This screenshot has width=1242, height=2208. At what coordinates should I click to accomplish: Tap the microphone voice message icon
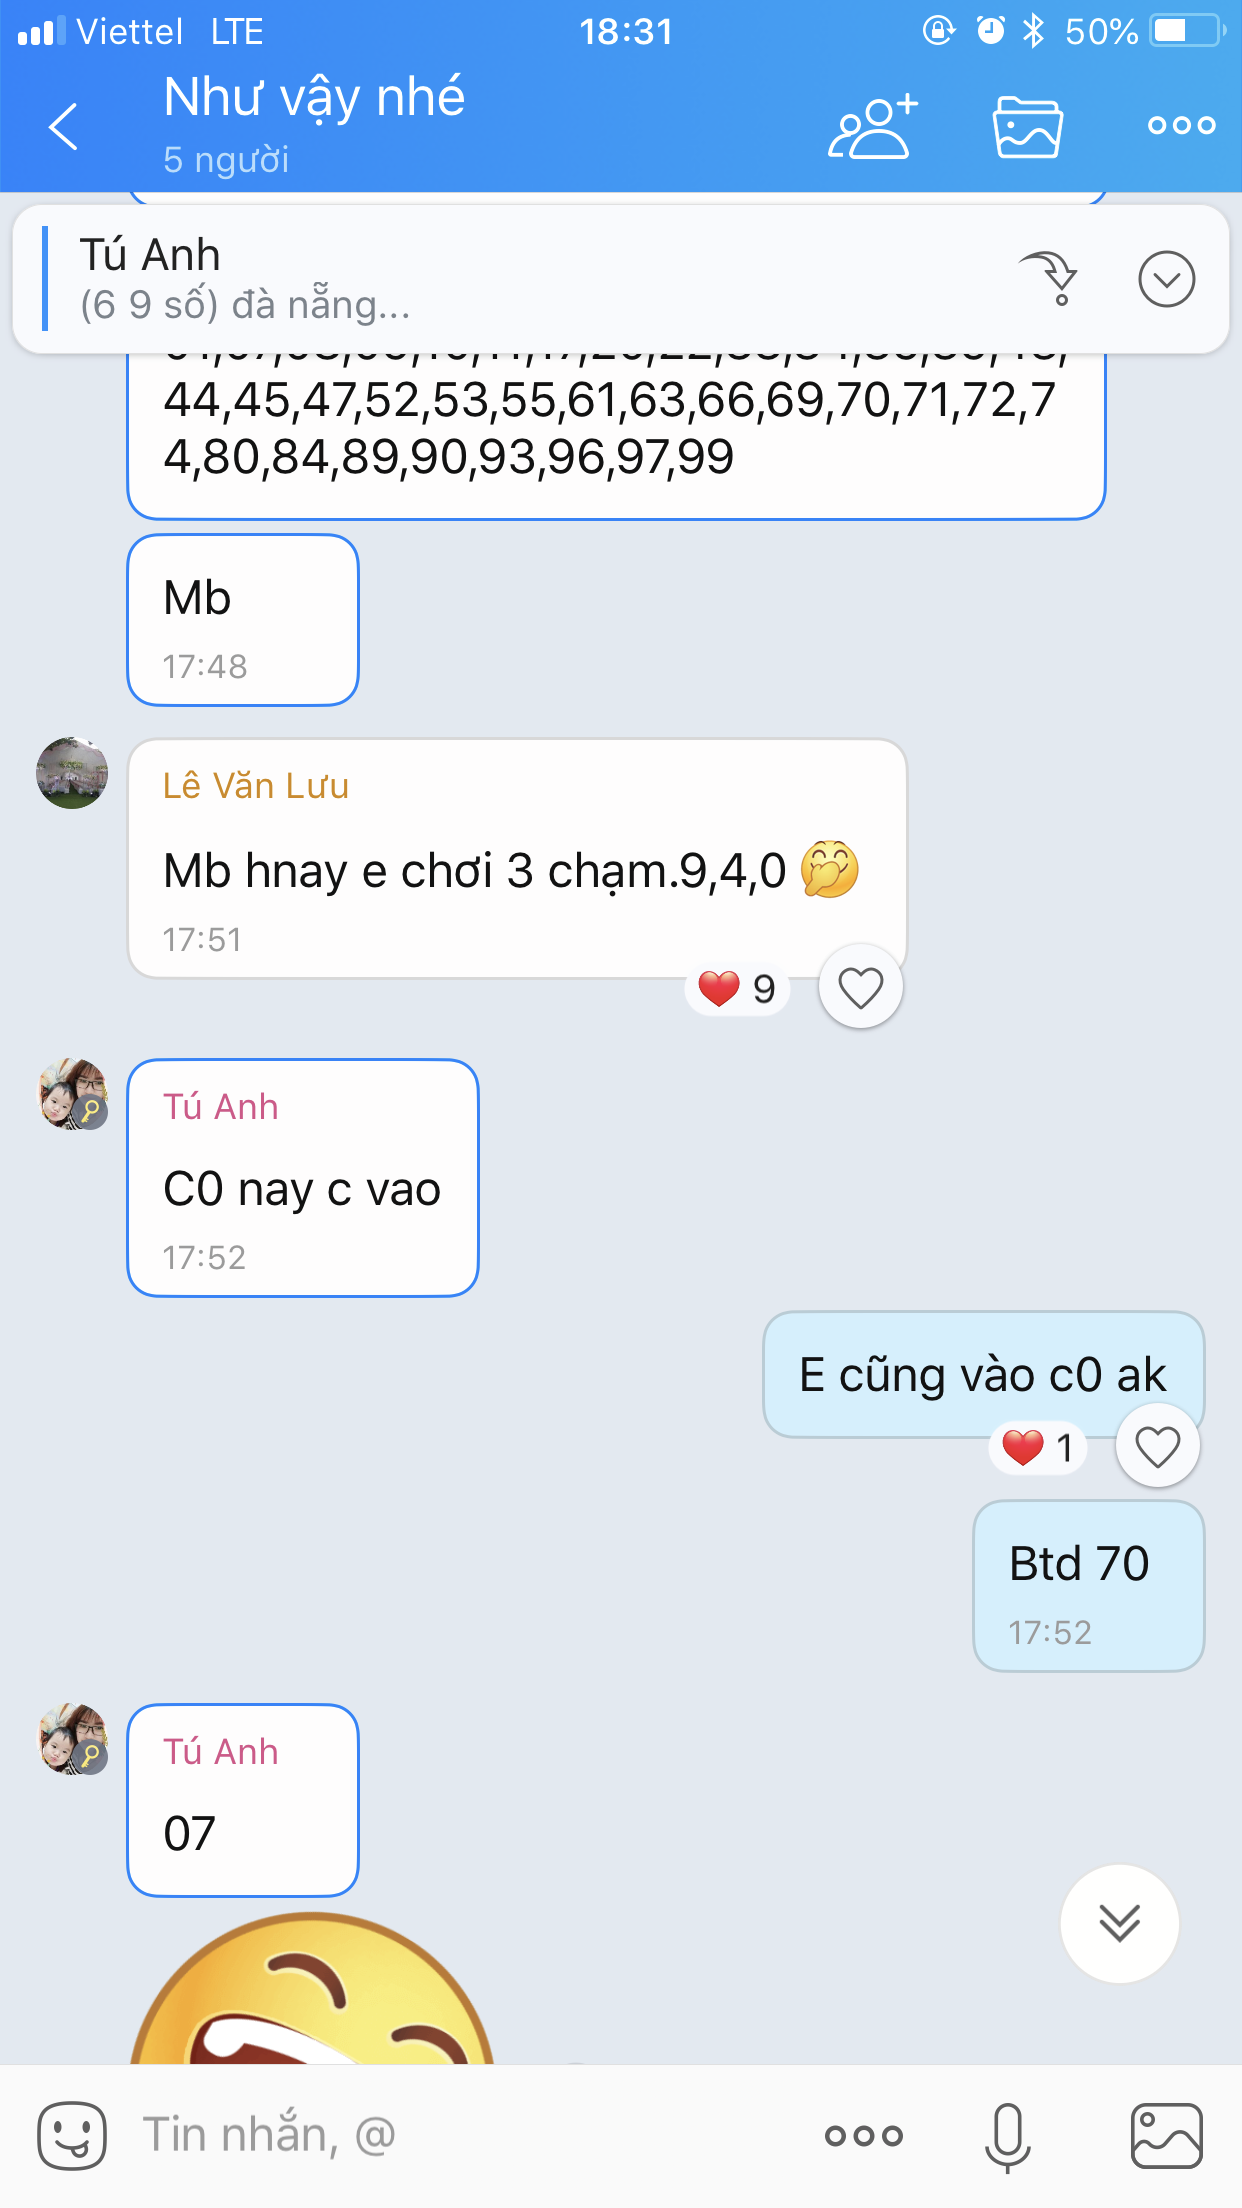point(1007,2137)
